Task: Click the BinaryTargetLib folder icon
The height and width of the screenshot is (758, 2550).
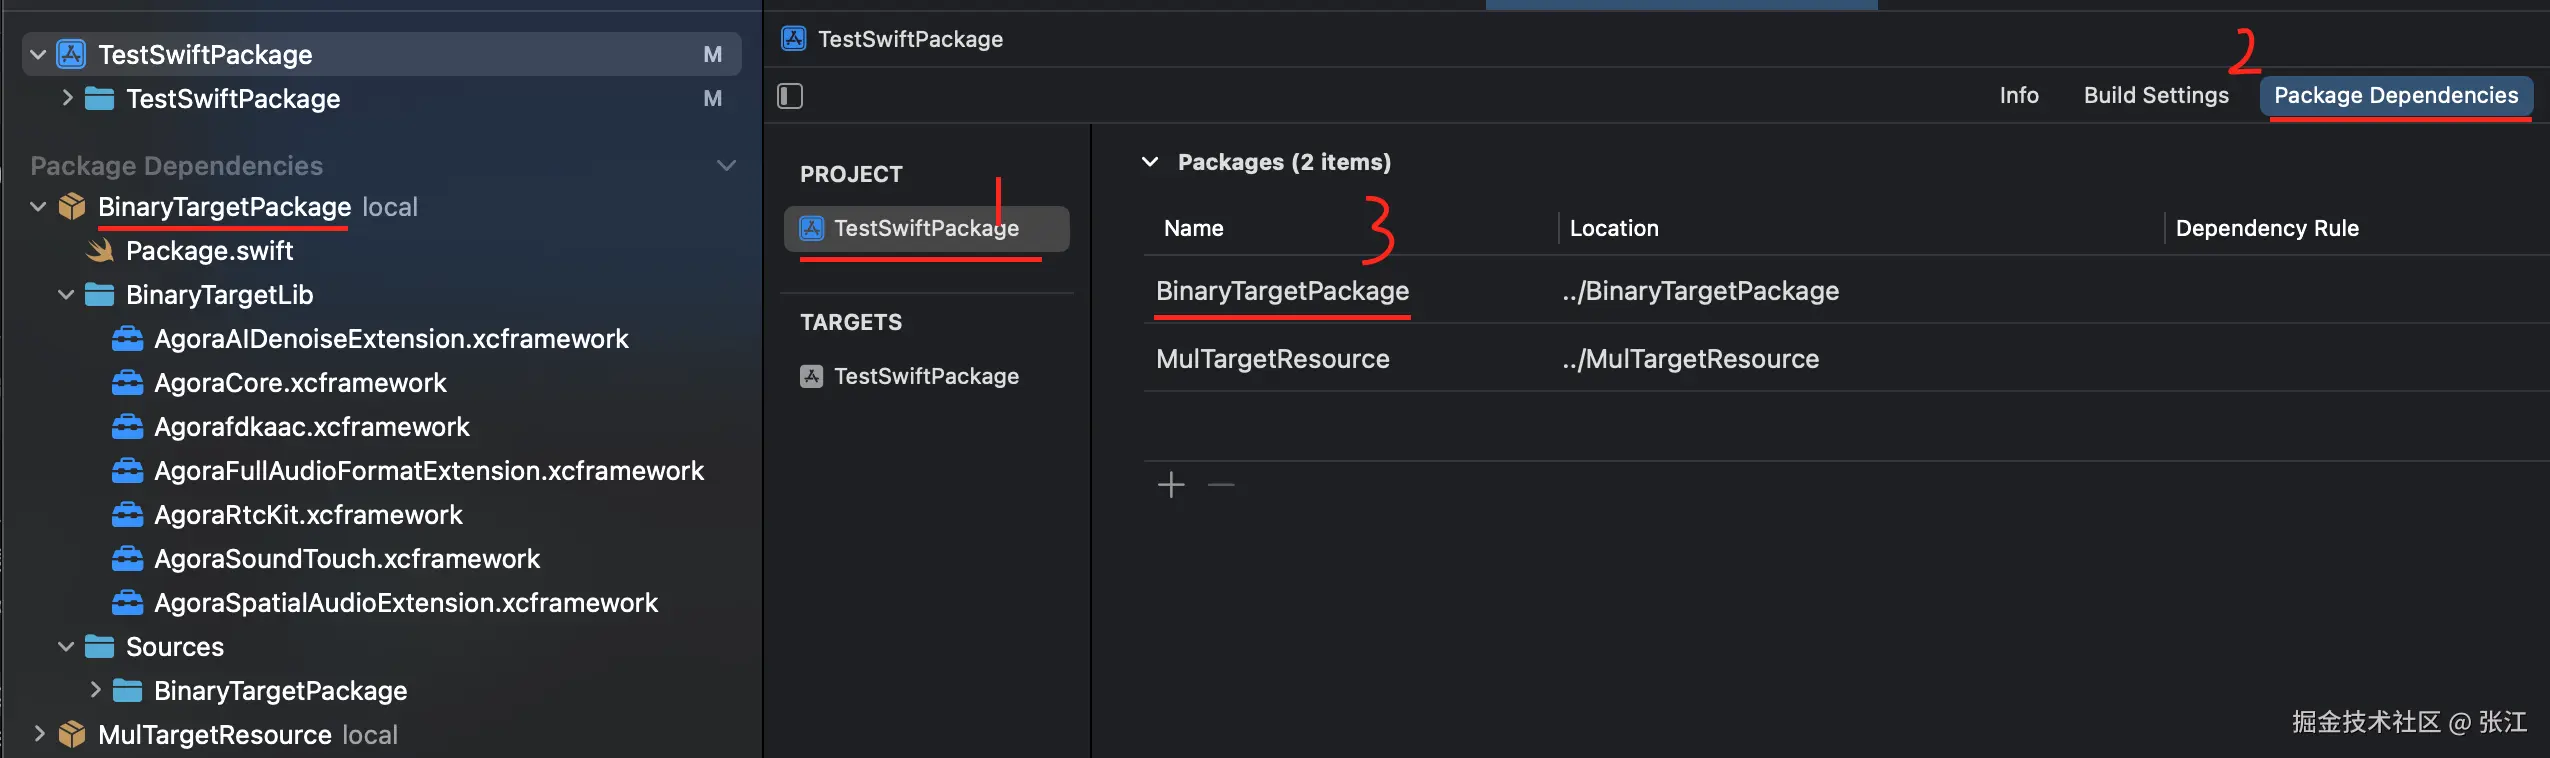Action: [99, 295]
